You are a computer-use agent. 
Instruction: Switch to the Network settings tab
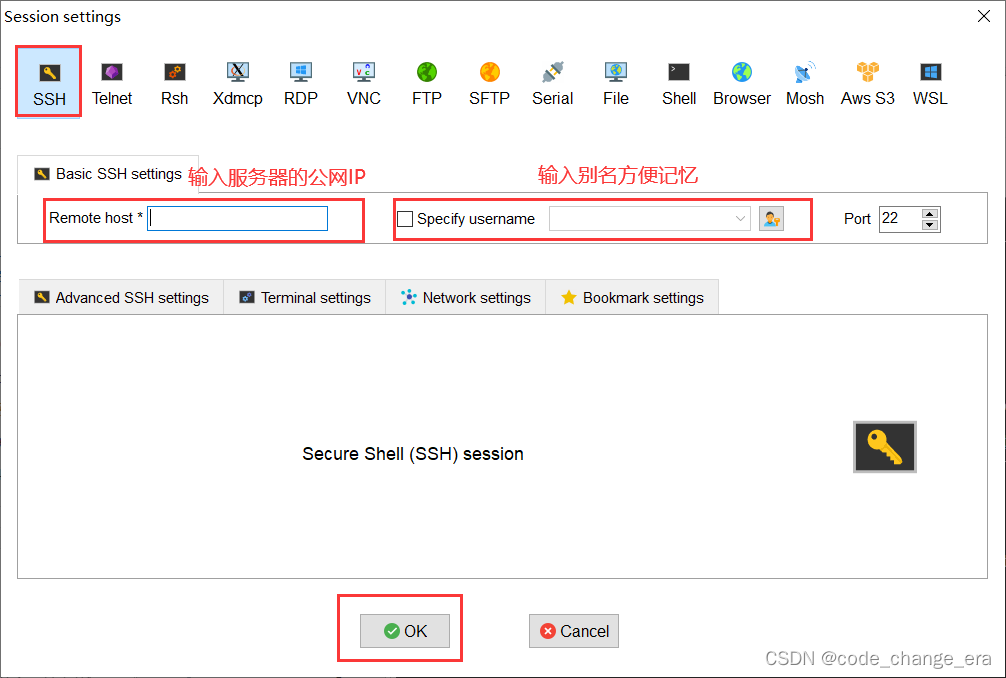[x=466, y=298]
